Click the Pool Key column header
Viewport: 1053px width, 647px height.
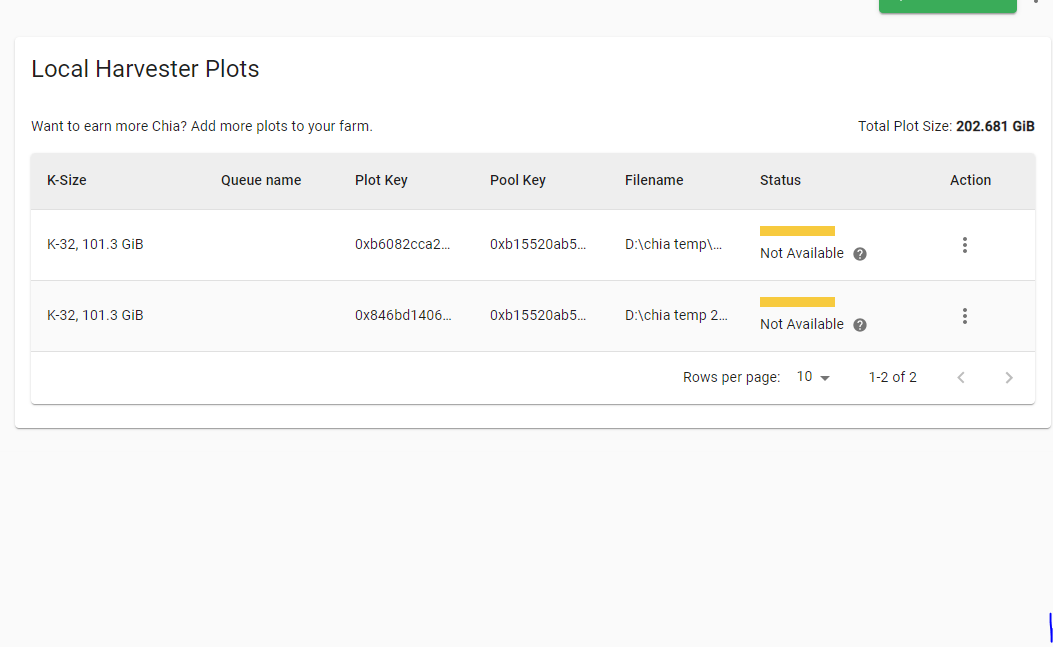click(518, 180)
